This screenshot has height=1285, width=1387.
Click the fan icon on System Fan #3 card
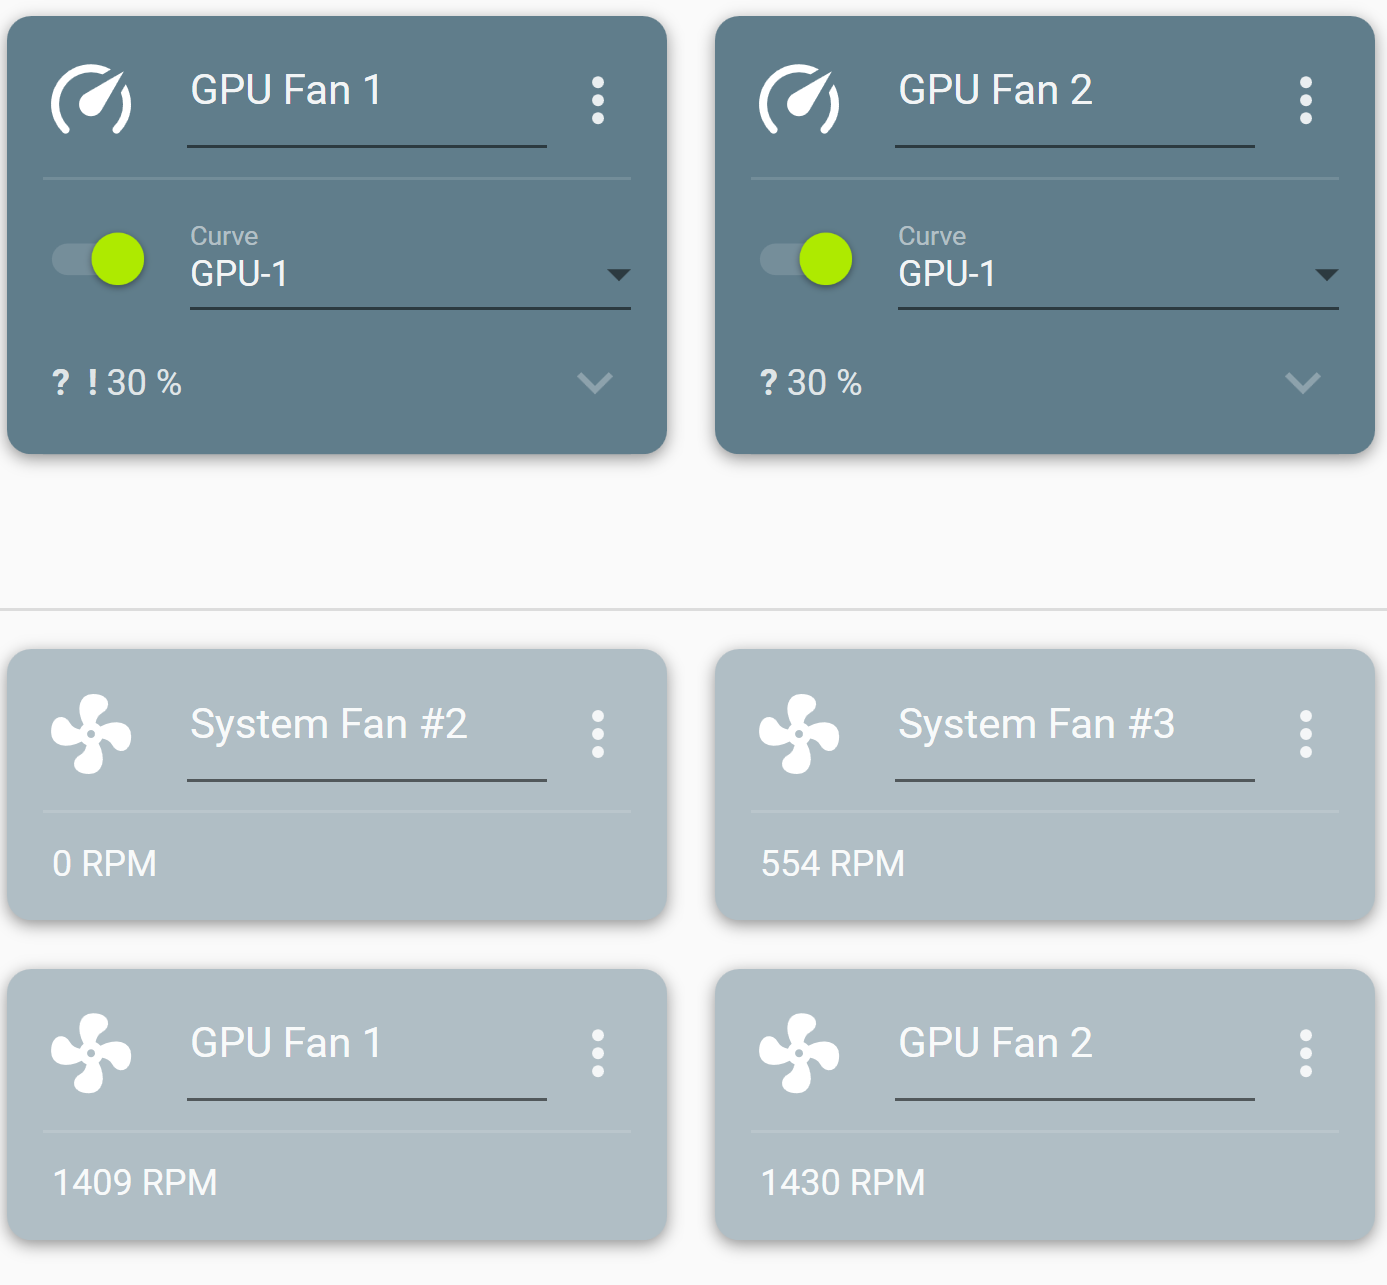799,735
